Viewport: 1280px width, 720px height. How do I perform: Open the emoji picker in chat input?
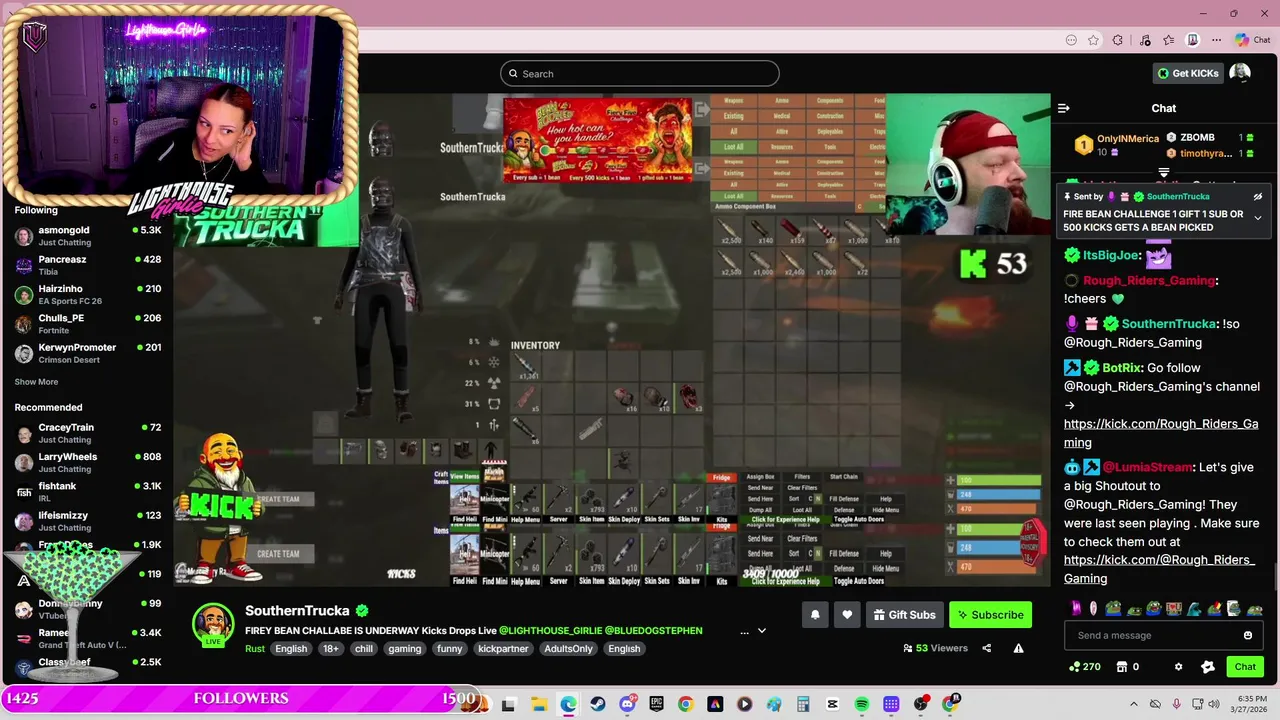[x=1247, y=635]
